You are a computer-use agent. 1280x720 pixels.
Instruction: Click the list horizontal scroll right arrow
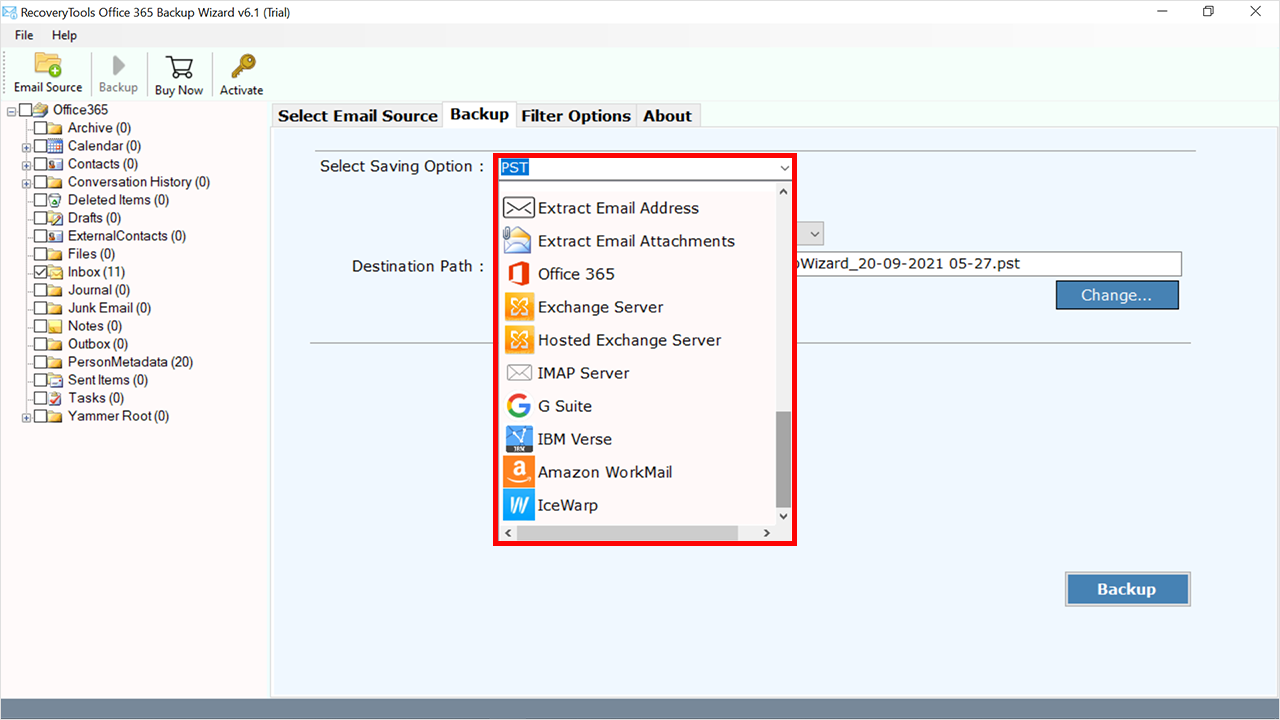coord(767,534)
